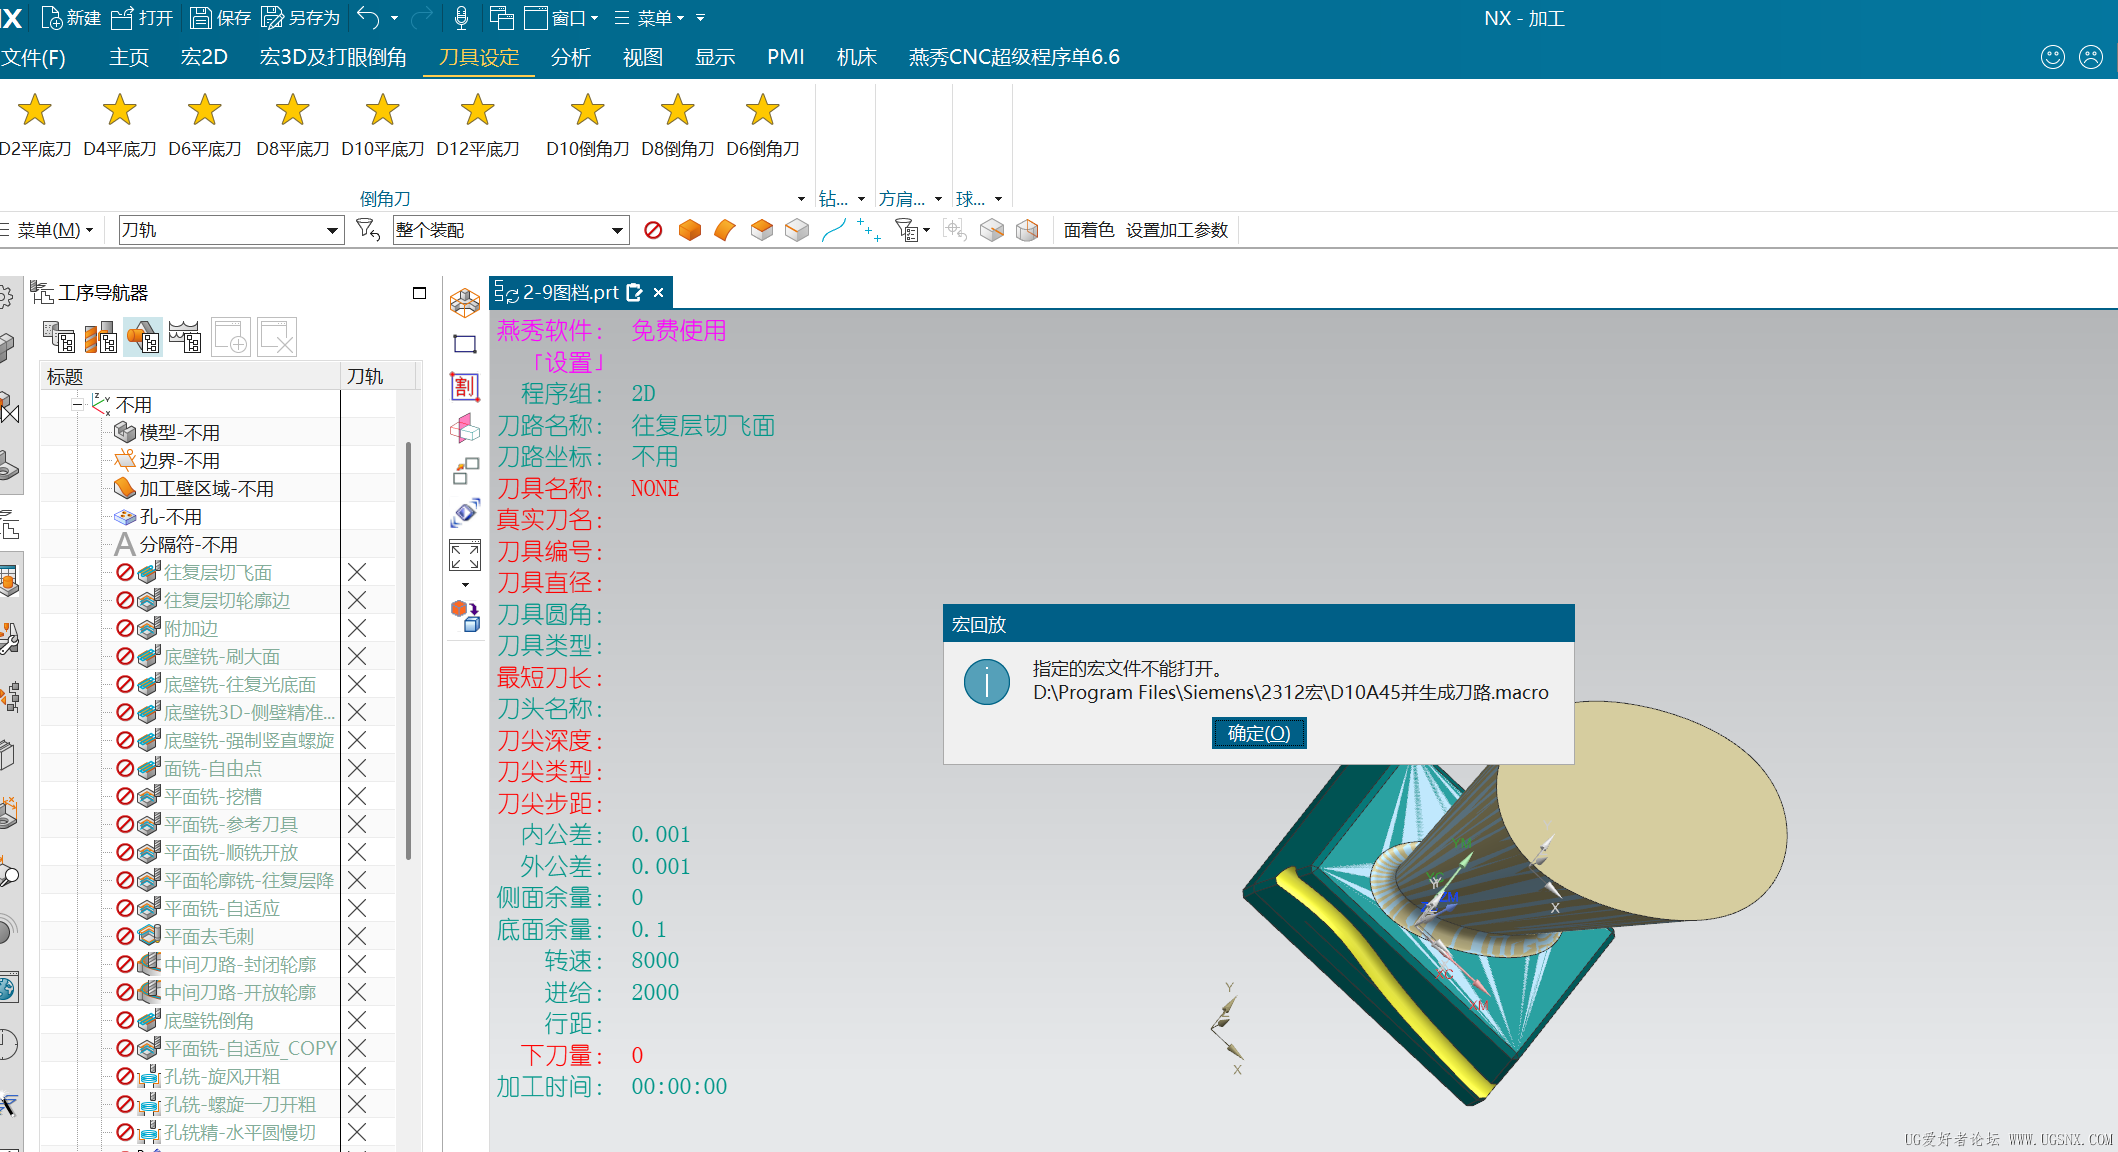Viewport: 2118px width, 1152px height.
Task: Switch to Geometry View icon
Action: pos(143,338)
